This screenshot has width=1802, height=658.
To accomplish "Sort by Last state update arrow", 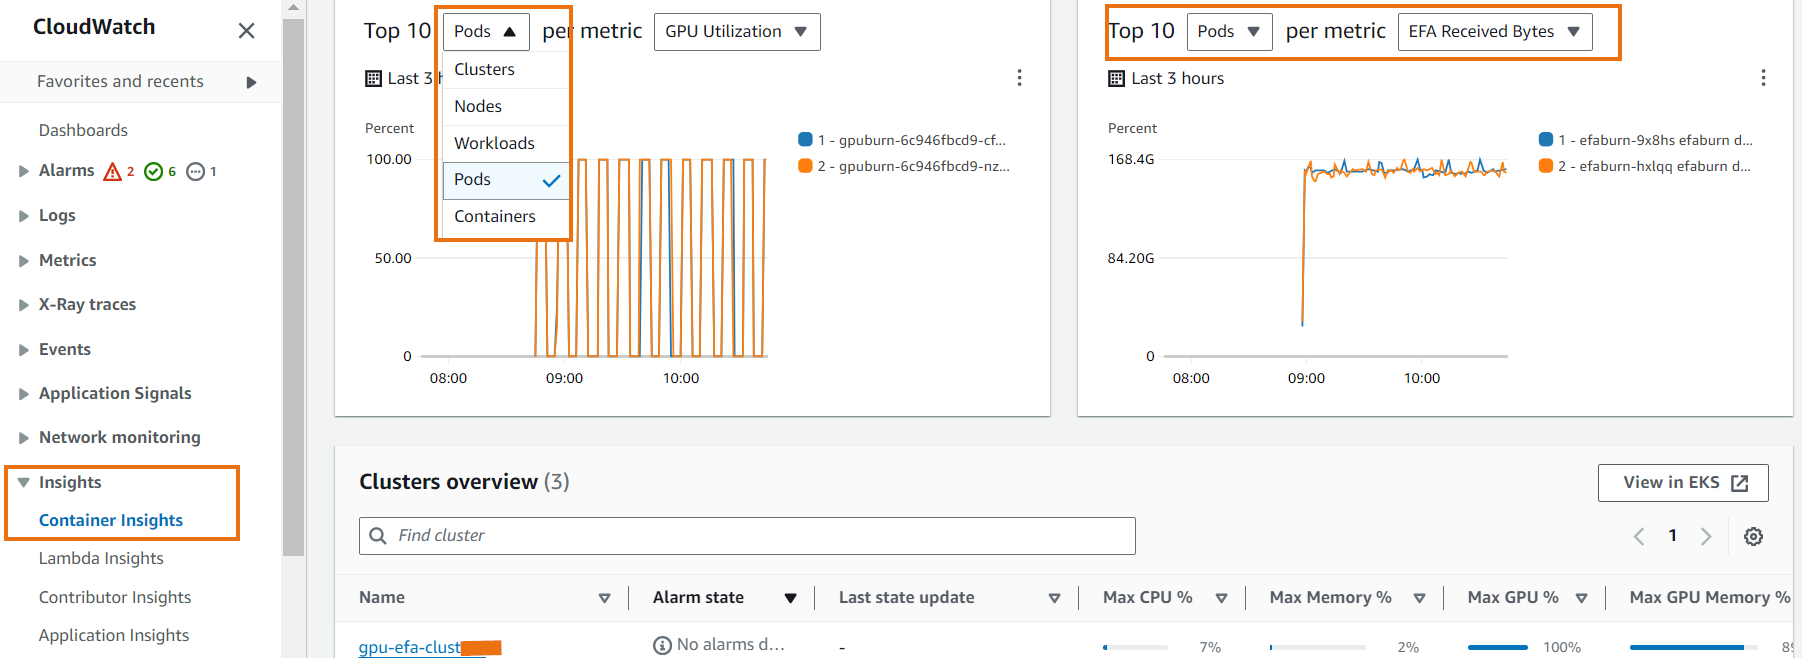I will coord(1054,598).
